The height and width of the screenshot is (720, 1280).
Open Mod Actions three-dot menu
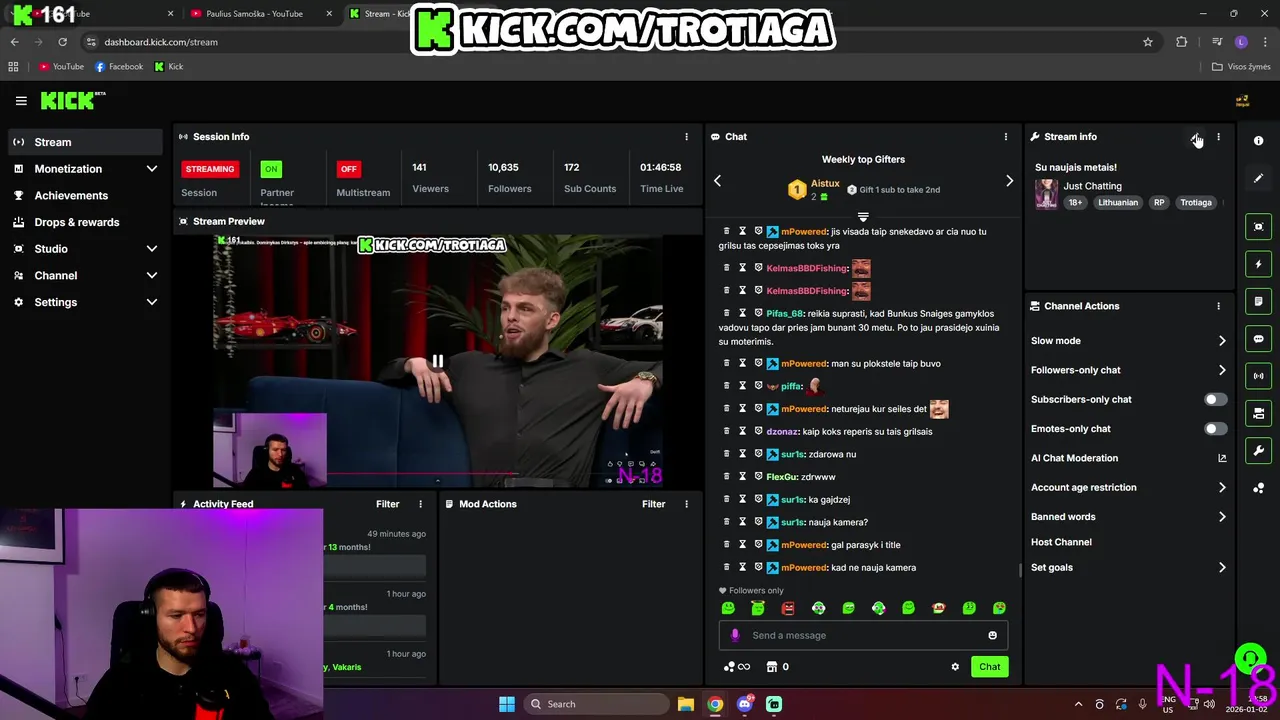click(x=686, y=504)
